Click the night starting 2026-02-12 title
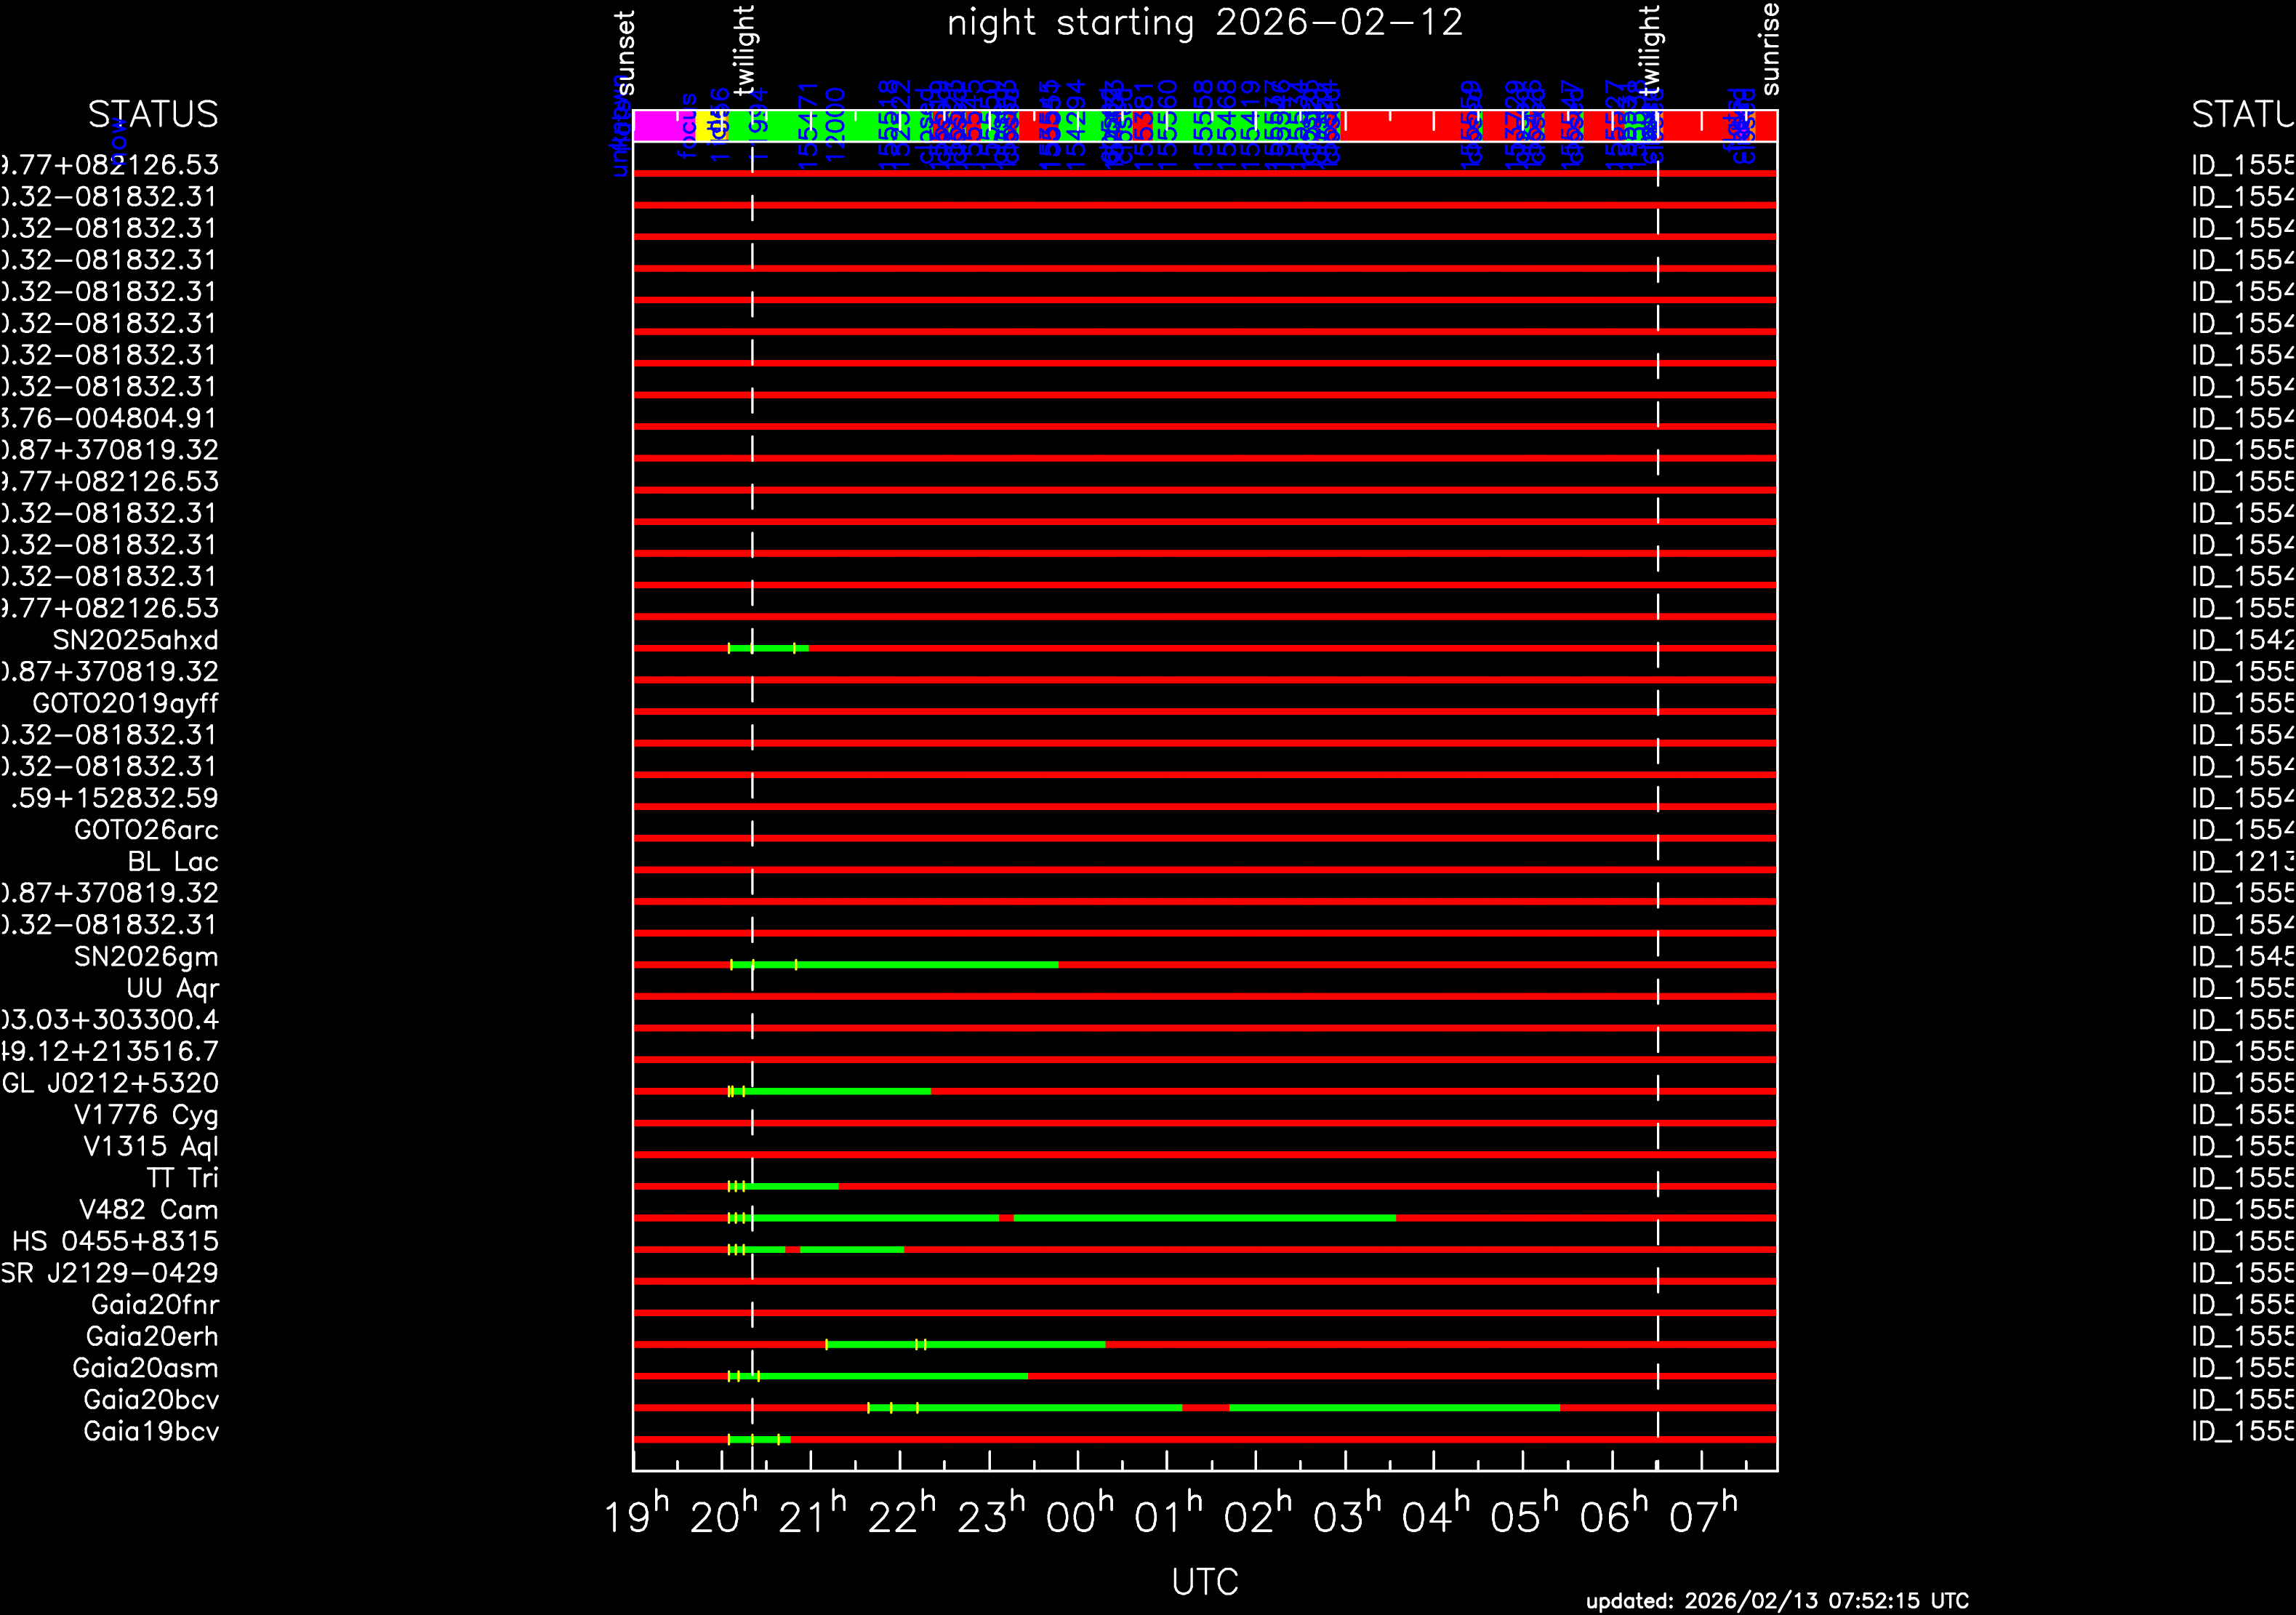The width and height of the screenshot is (2296, 1615). click(1205, 23)
